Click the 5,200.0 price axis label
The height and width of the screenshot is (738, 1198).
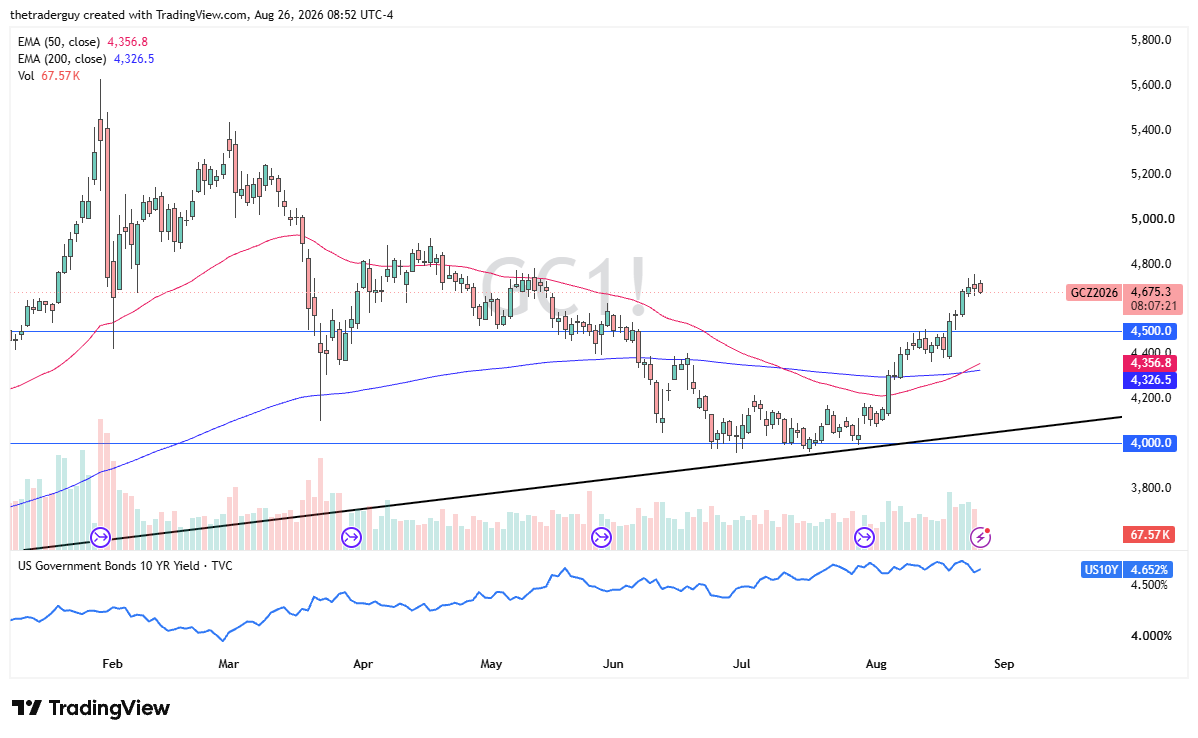click(x=1151, y=174)
